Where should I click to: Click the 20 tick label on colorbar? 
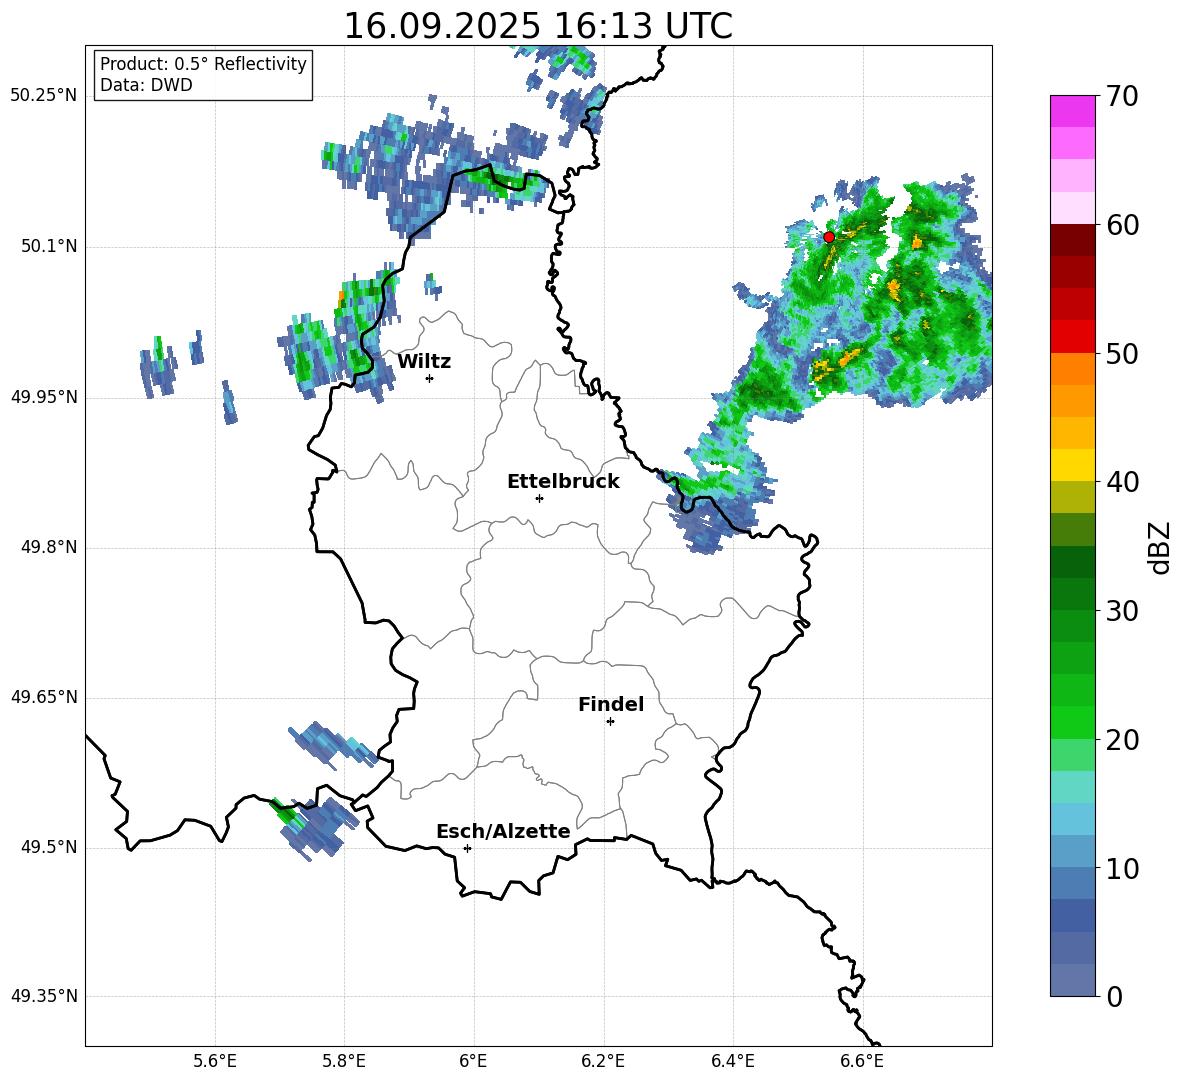(x=1122, y=740)
